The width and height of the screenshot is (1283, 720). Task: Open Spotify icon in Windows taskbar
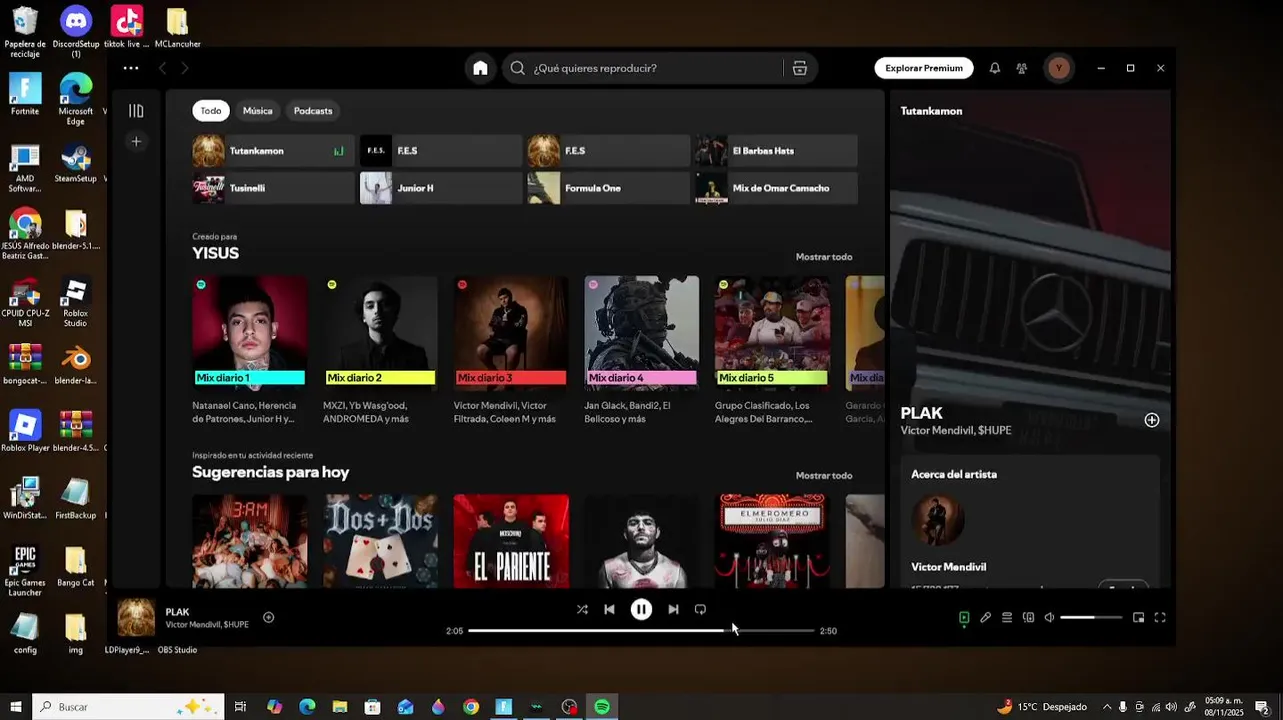pos(602,707)
